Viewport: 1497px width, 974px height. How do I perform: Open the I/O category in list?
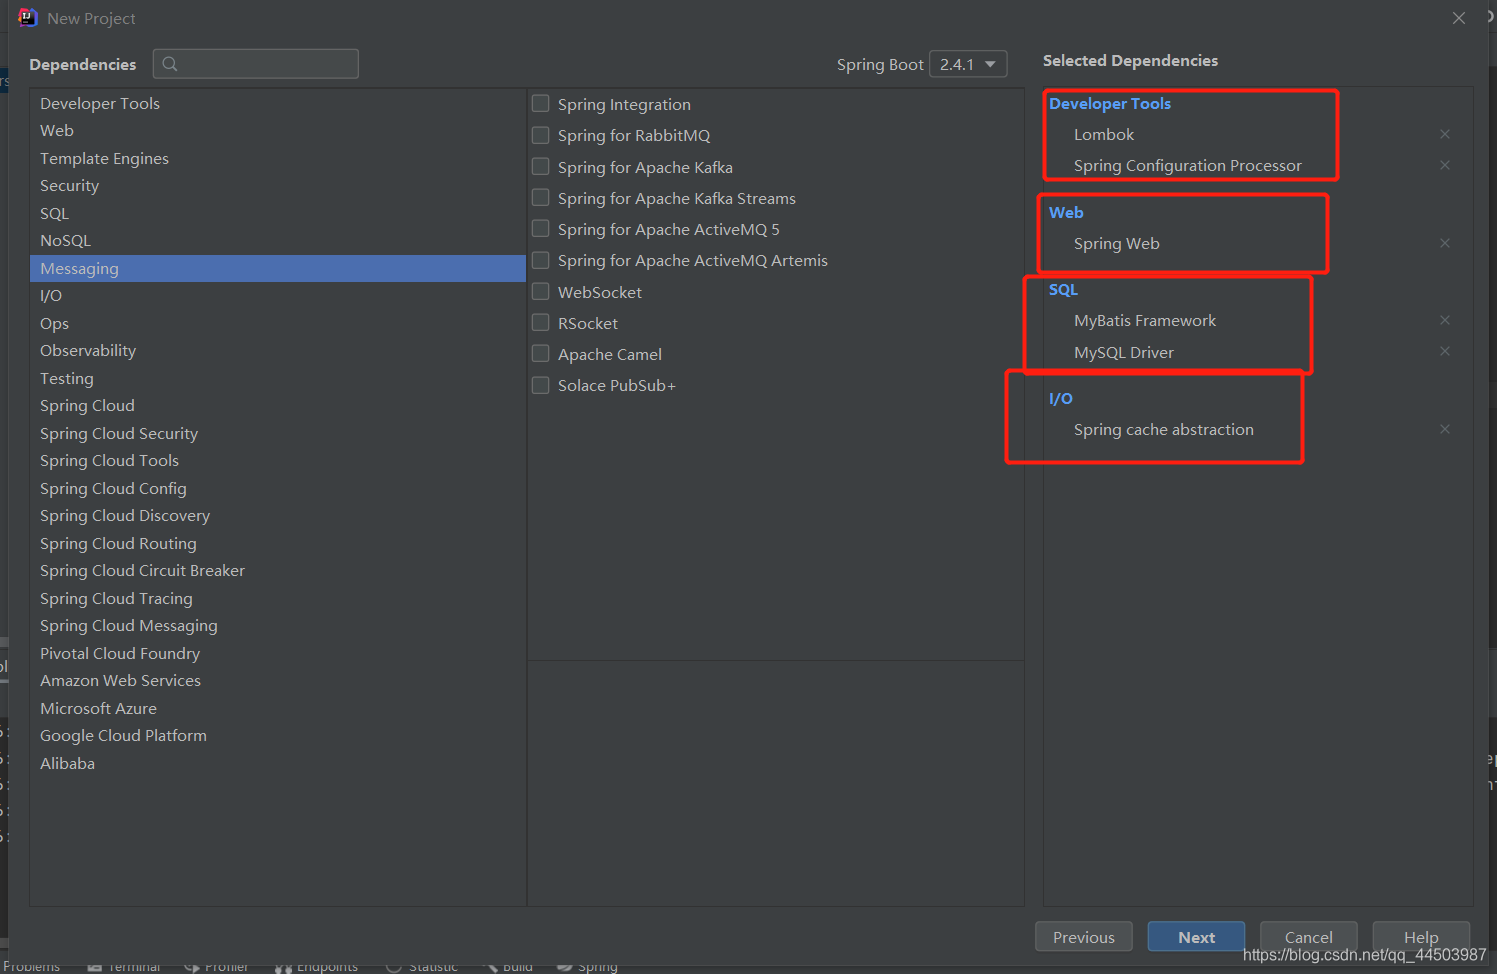click(278, 296)
